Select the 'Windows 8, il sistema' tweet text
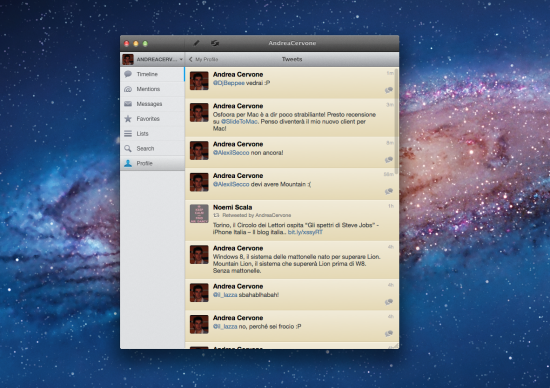This screenshot has height=388, width=550. tap(296, 263)
